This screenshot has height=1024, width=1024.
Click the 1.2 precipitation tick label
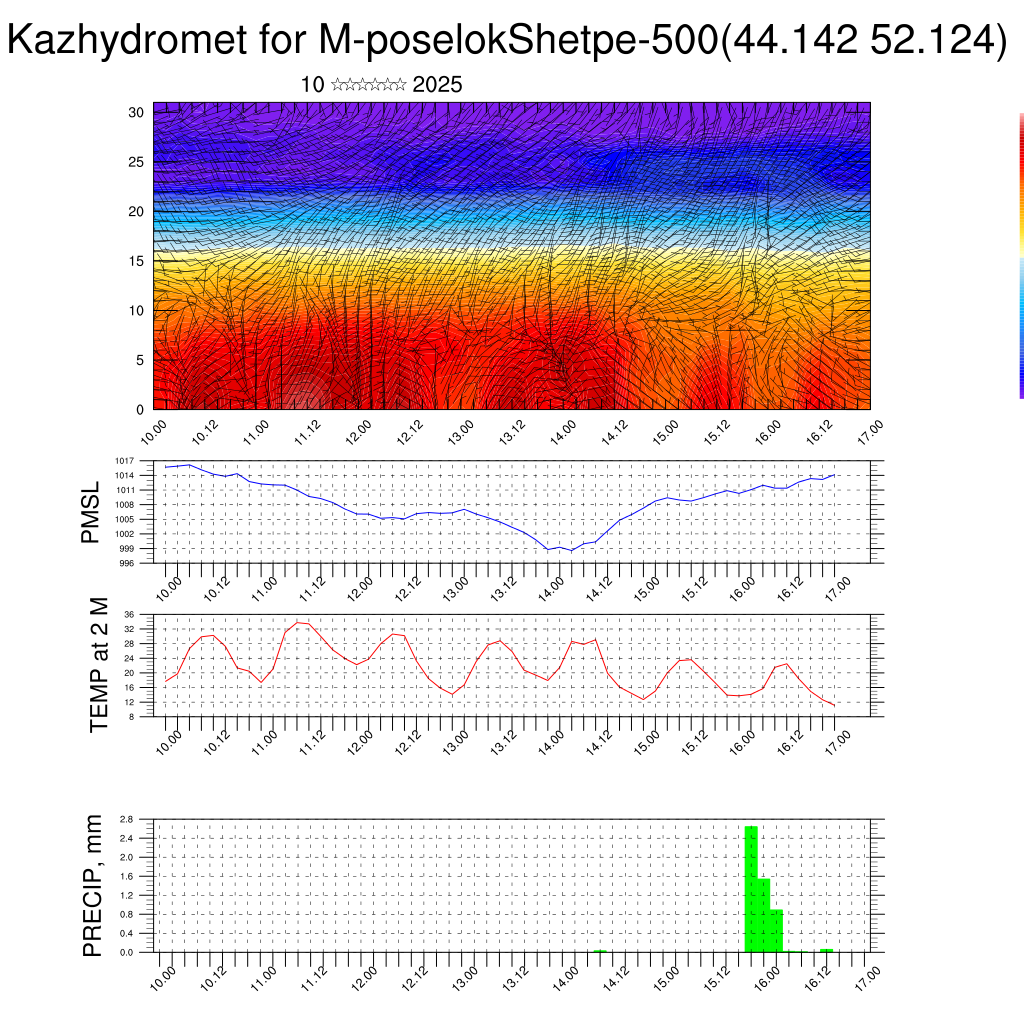tap(127, 895)
